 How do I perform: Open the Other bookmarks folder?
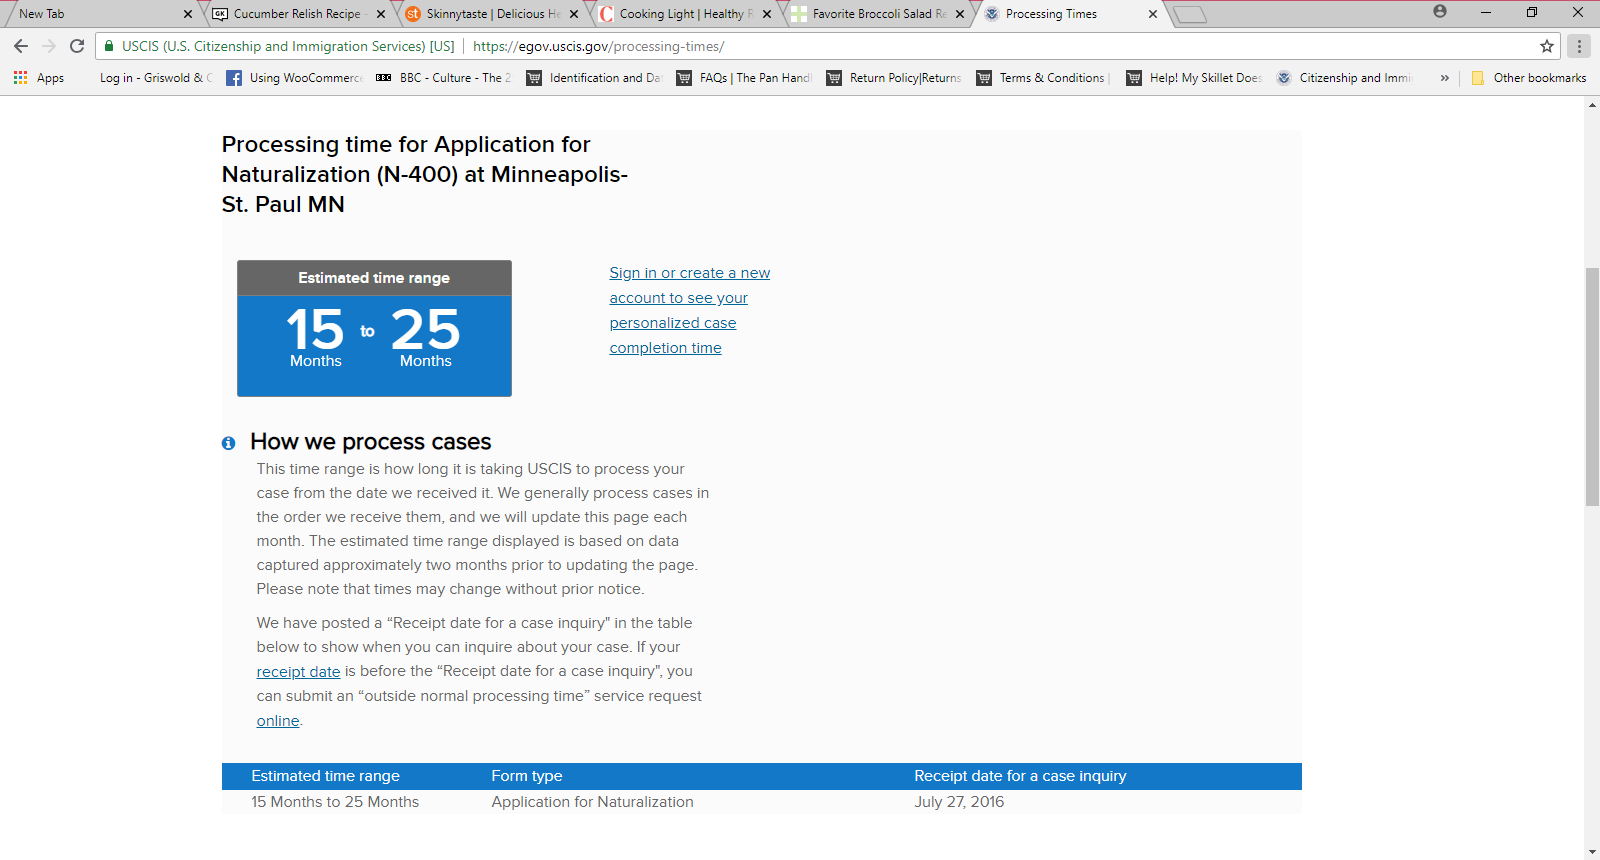[x=1529, y=78]
